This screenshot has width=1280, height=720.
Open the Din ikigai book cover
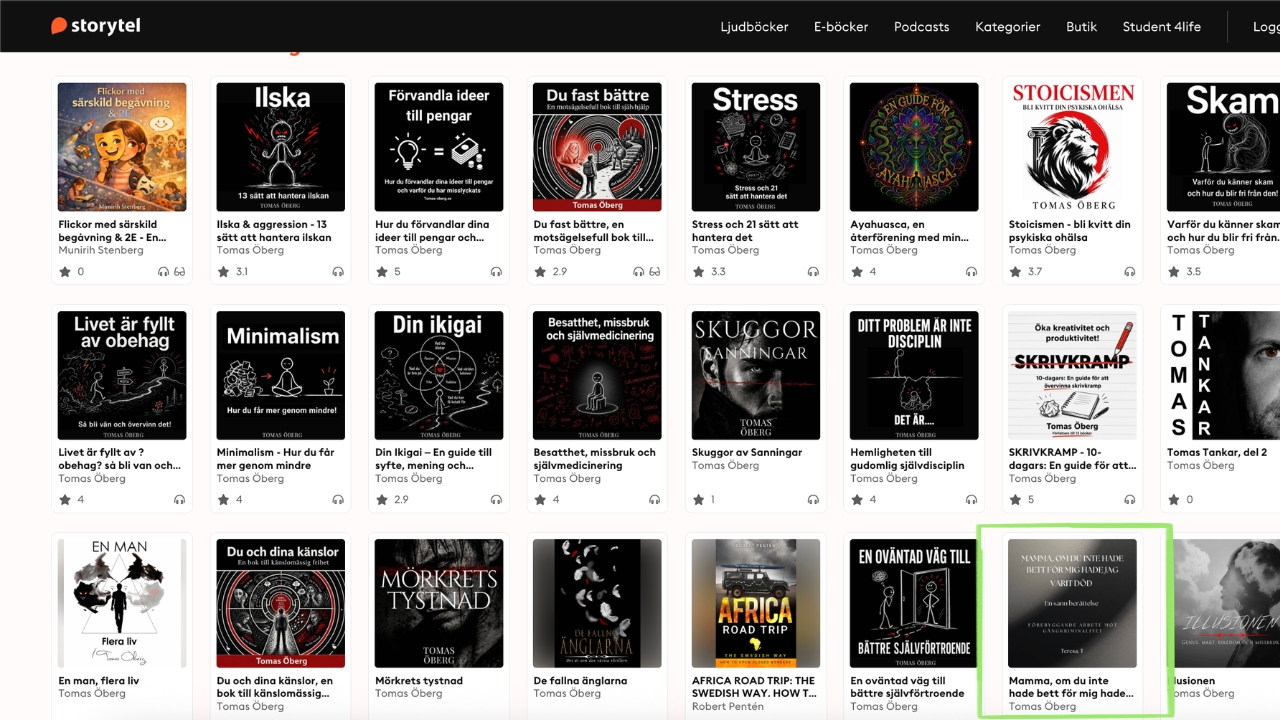pyautogui.click(x=439, y=375)
